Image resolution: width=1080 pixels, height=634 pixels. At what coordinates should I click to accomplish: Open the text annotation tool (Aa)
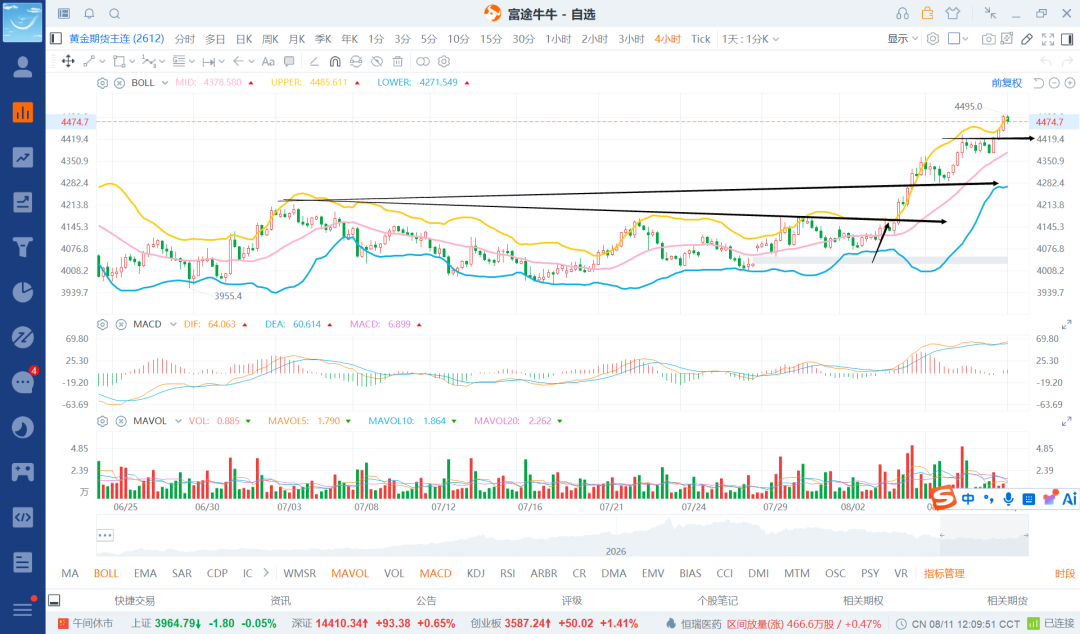point(268,61)
